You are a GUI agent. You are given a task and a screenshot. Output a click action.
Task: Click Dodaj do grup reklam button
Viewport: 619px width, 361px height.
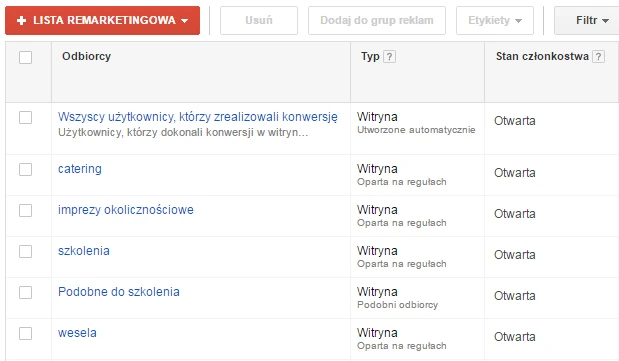click(x=377, y=21)
